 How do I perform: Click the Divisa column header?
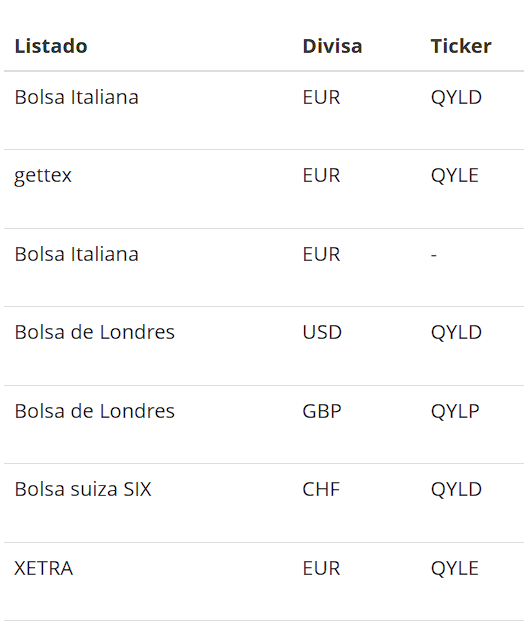[332, 46]
